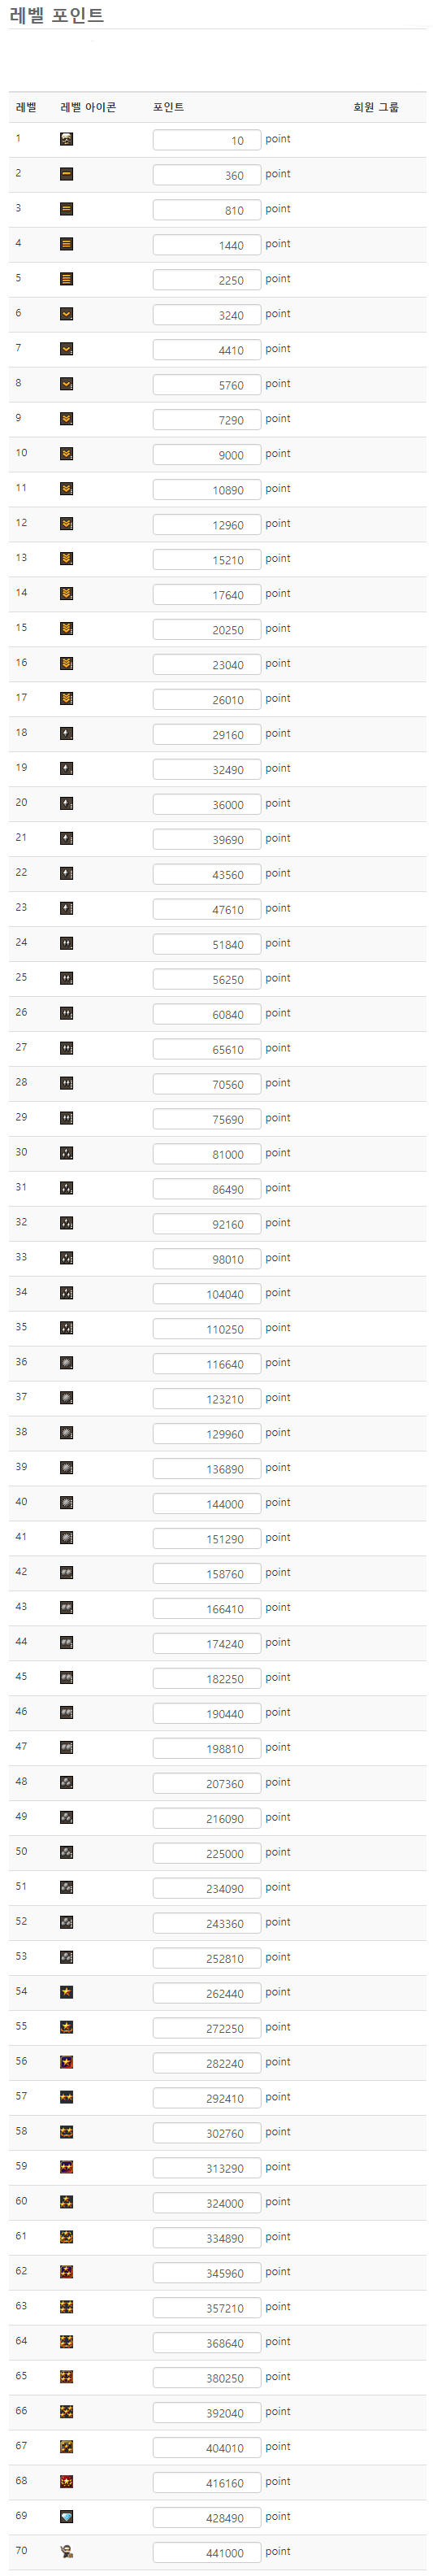The height and width of the screenshot is (2576, 433).
Task: Click the level 60 field showing 324000
Action: pyautogui.click(x=207, y=2202)
